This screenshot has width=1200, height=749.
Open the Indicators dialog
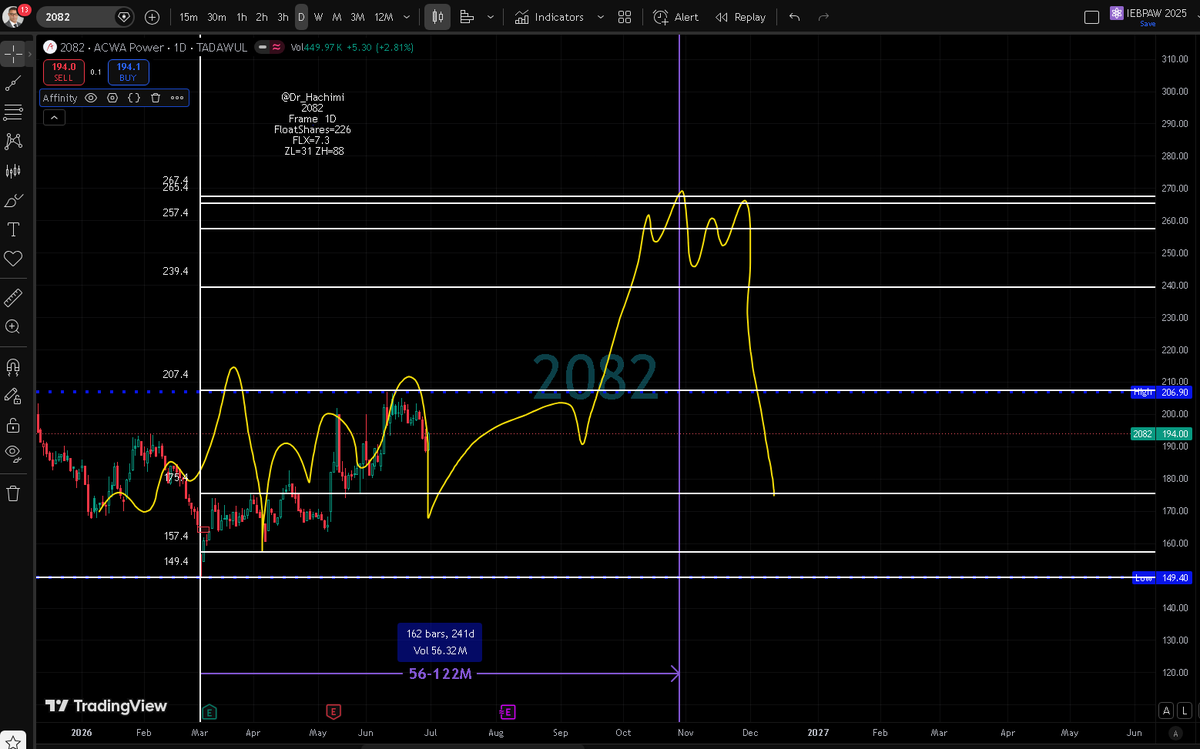point(549,17)
